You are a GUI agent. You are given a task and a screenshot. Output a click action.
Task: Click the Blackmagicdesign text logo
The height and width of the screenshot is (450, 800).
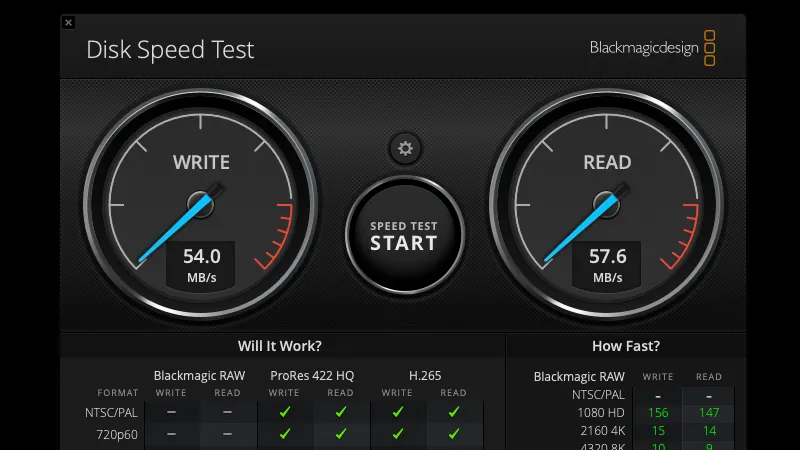(x=644, y=48)
